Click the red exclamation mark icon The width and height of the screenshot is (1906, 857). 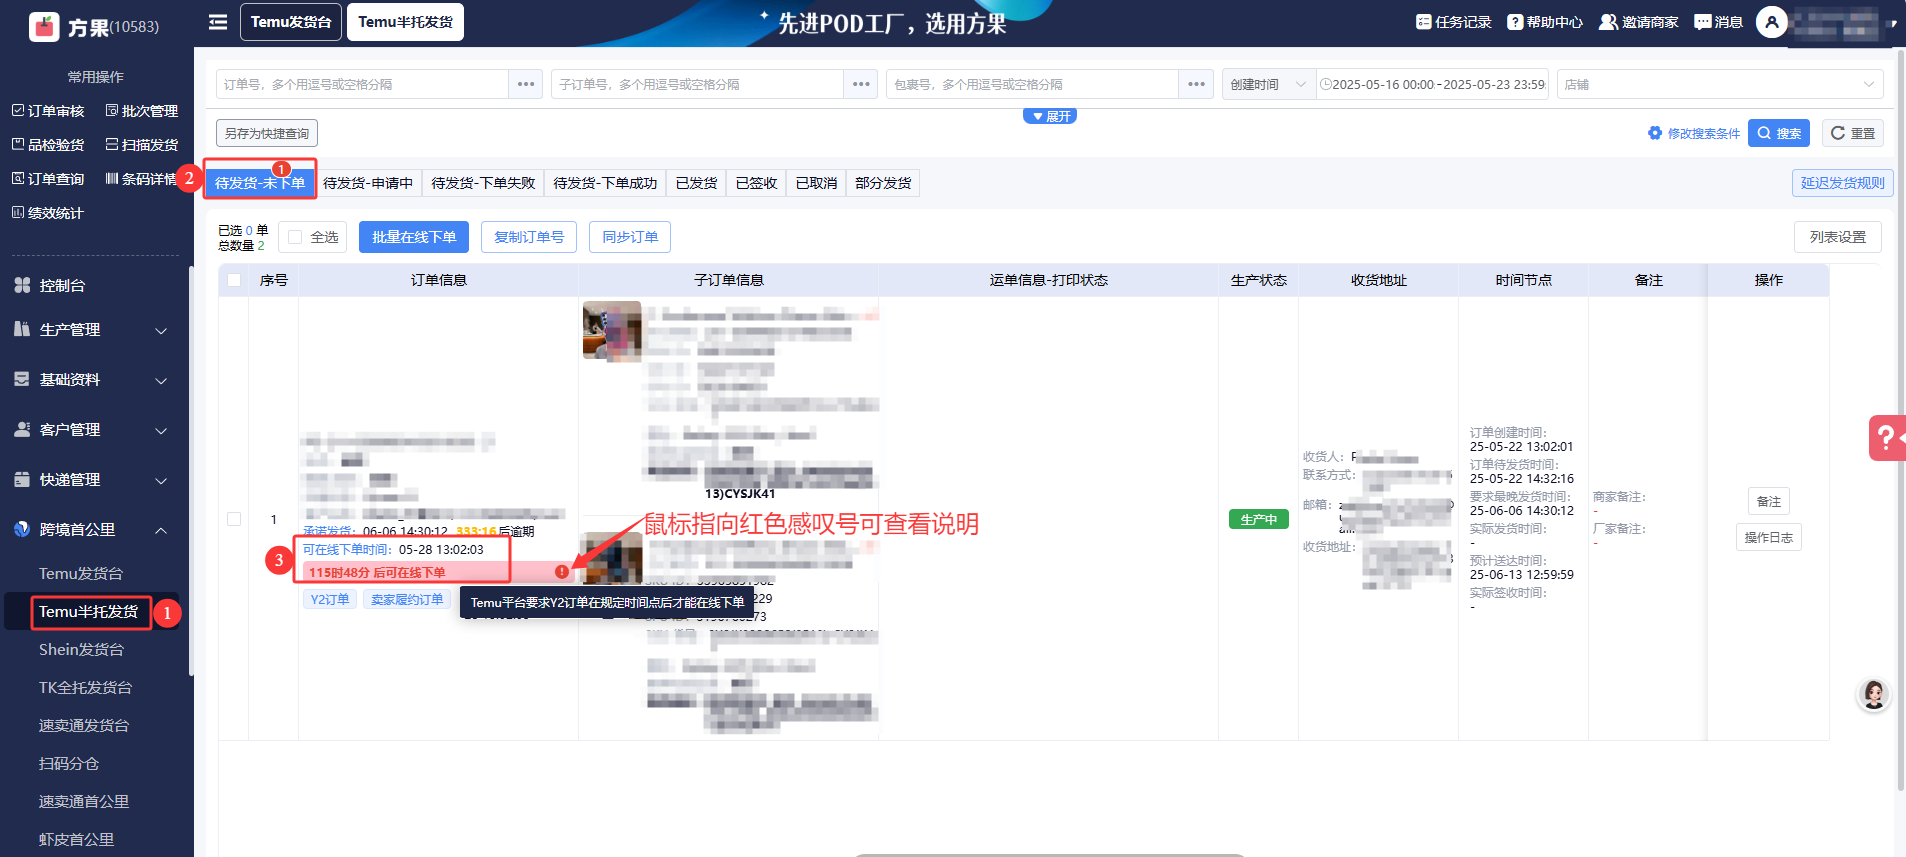click(562, 572)
